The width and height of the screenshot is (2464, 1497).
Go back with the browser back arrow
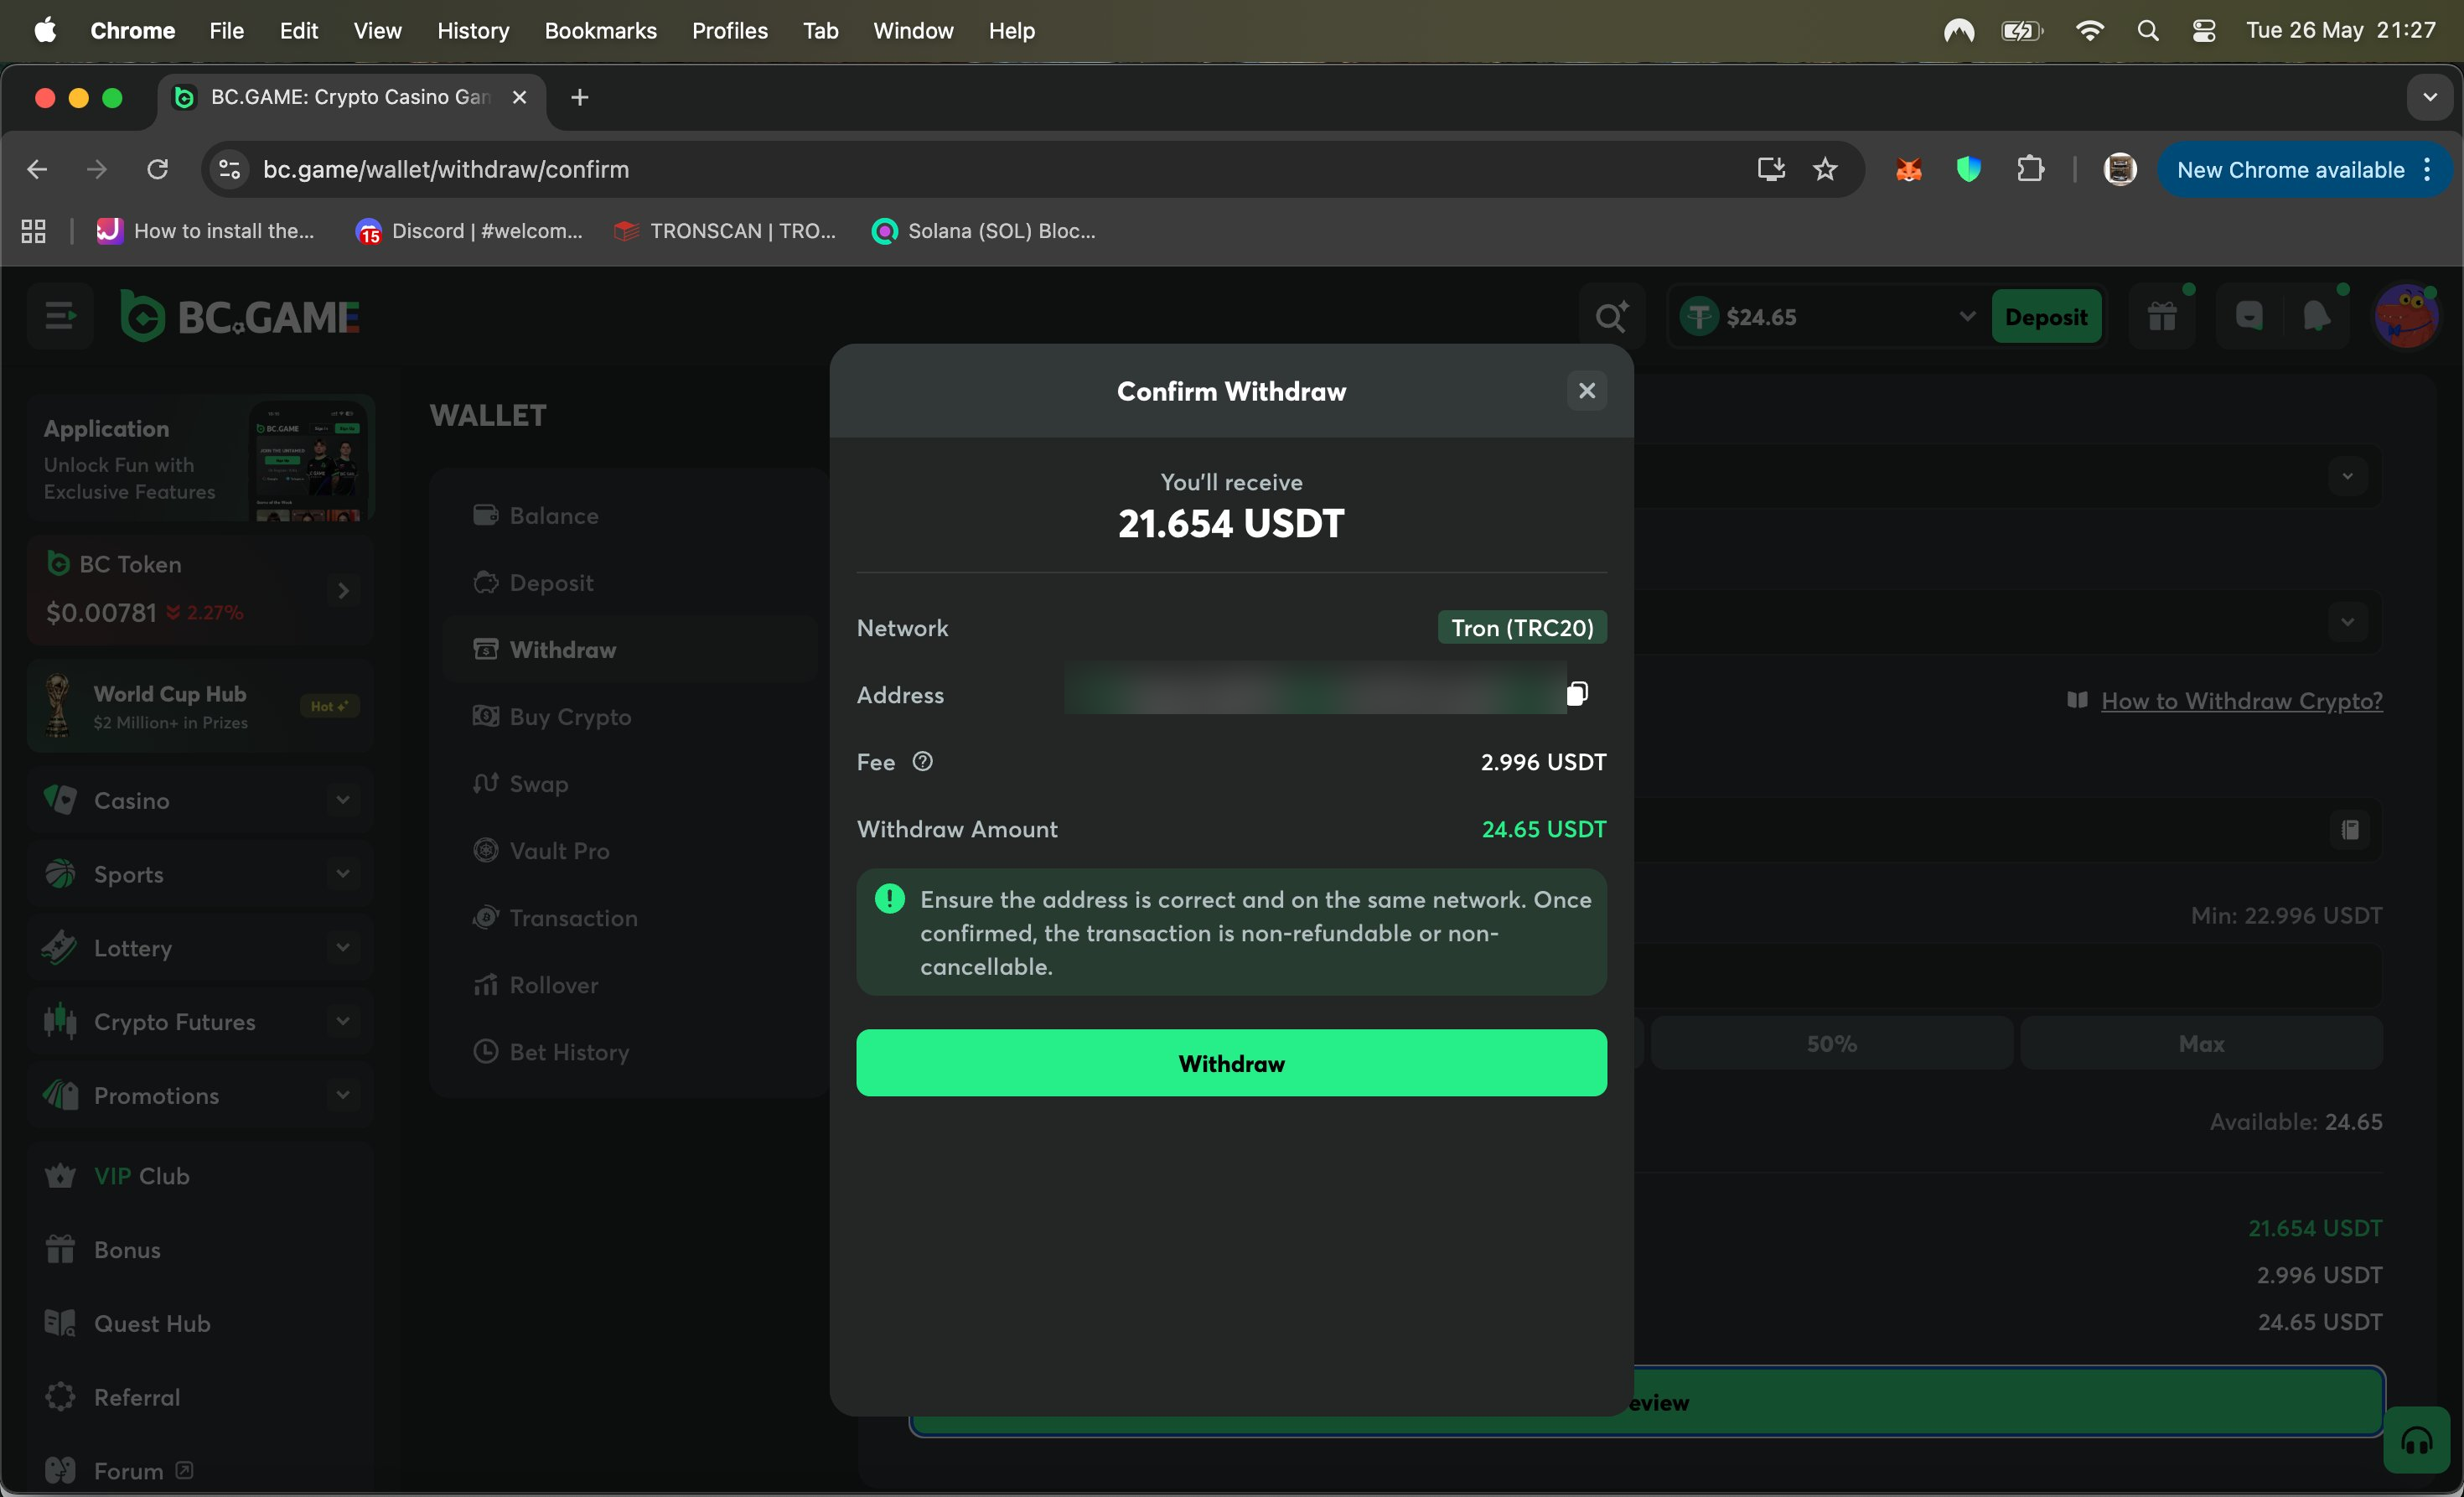(x=37, y=170)
